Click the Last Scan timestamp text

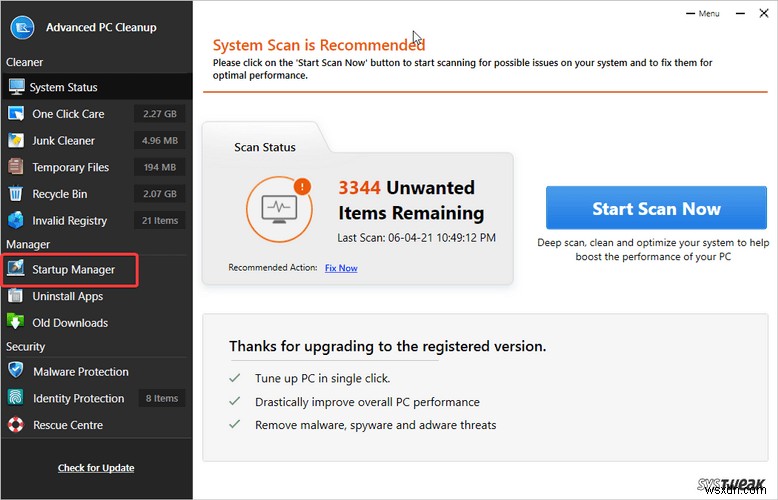[416, 238]
